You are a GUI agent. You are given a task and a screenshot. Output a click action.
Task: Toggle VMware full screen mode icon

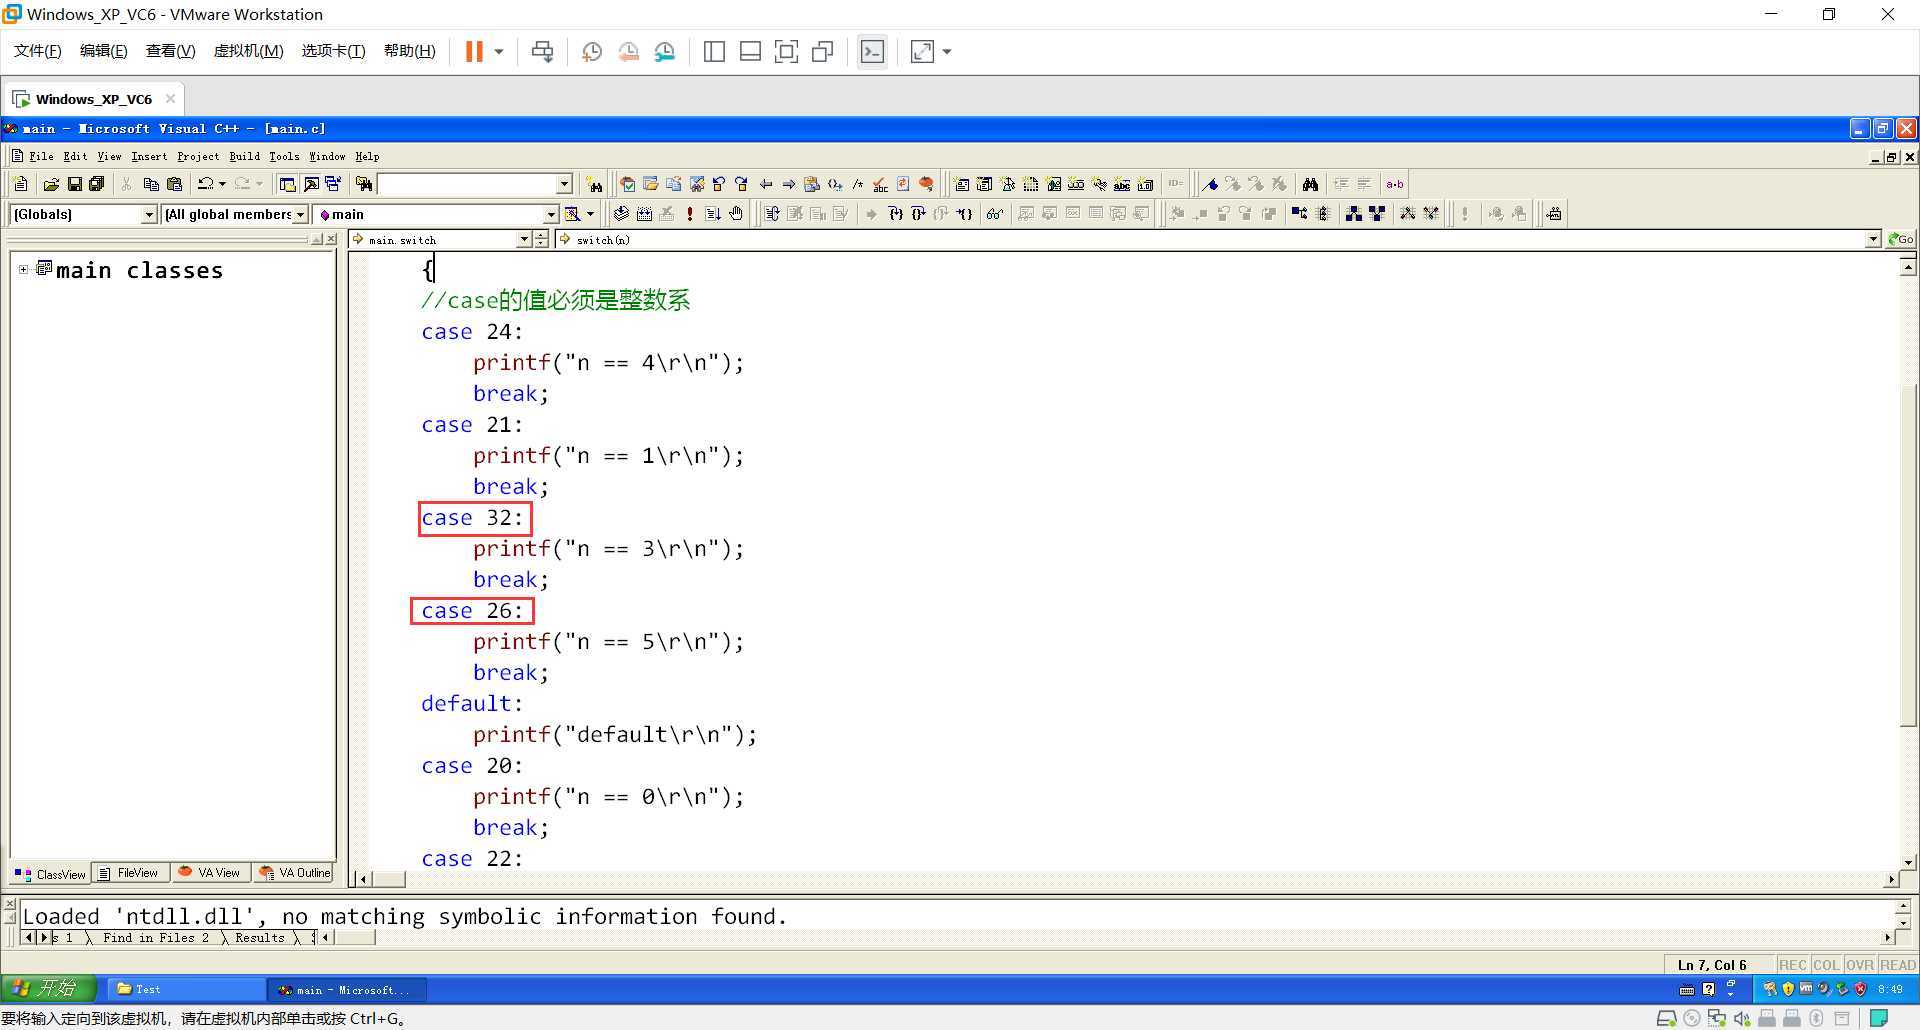pyautogui.click(x=787, y=52)
